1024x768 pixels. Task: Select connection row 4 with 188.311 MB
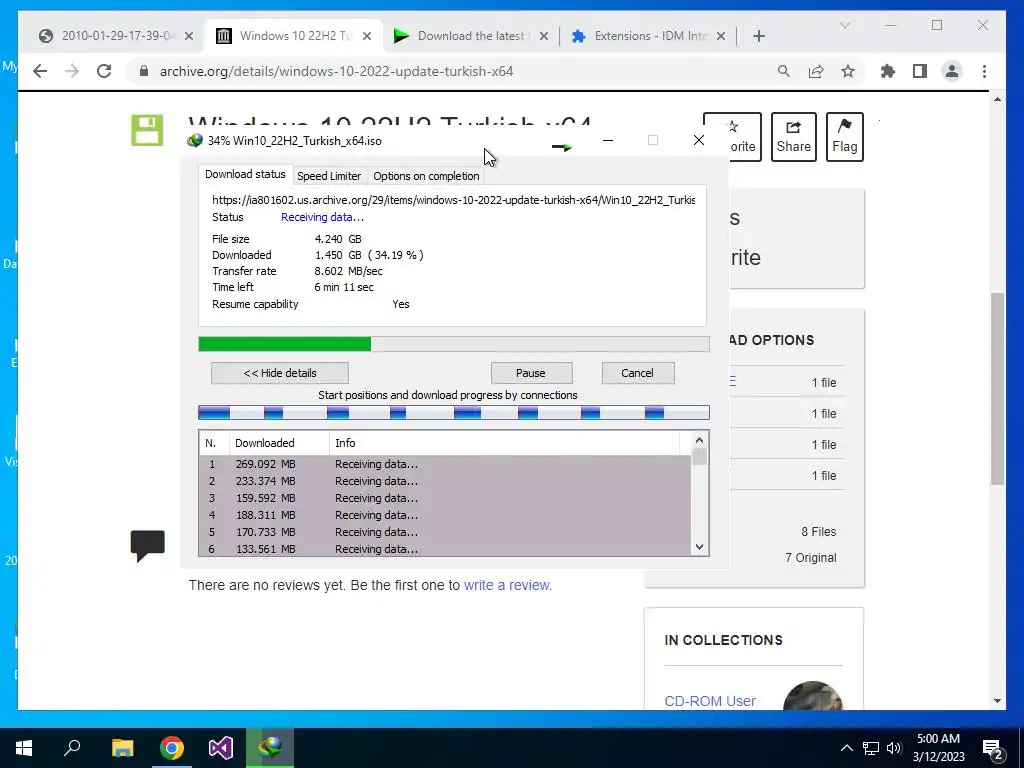[445, 515]
